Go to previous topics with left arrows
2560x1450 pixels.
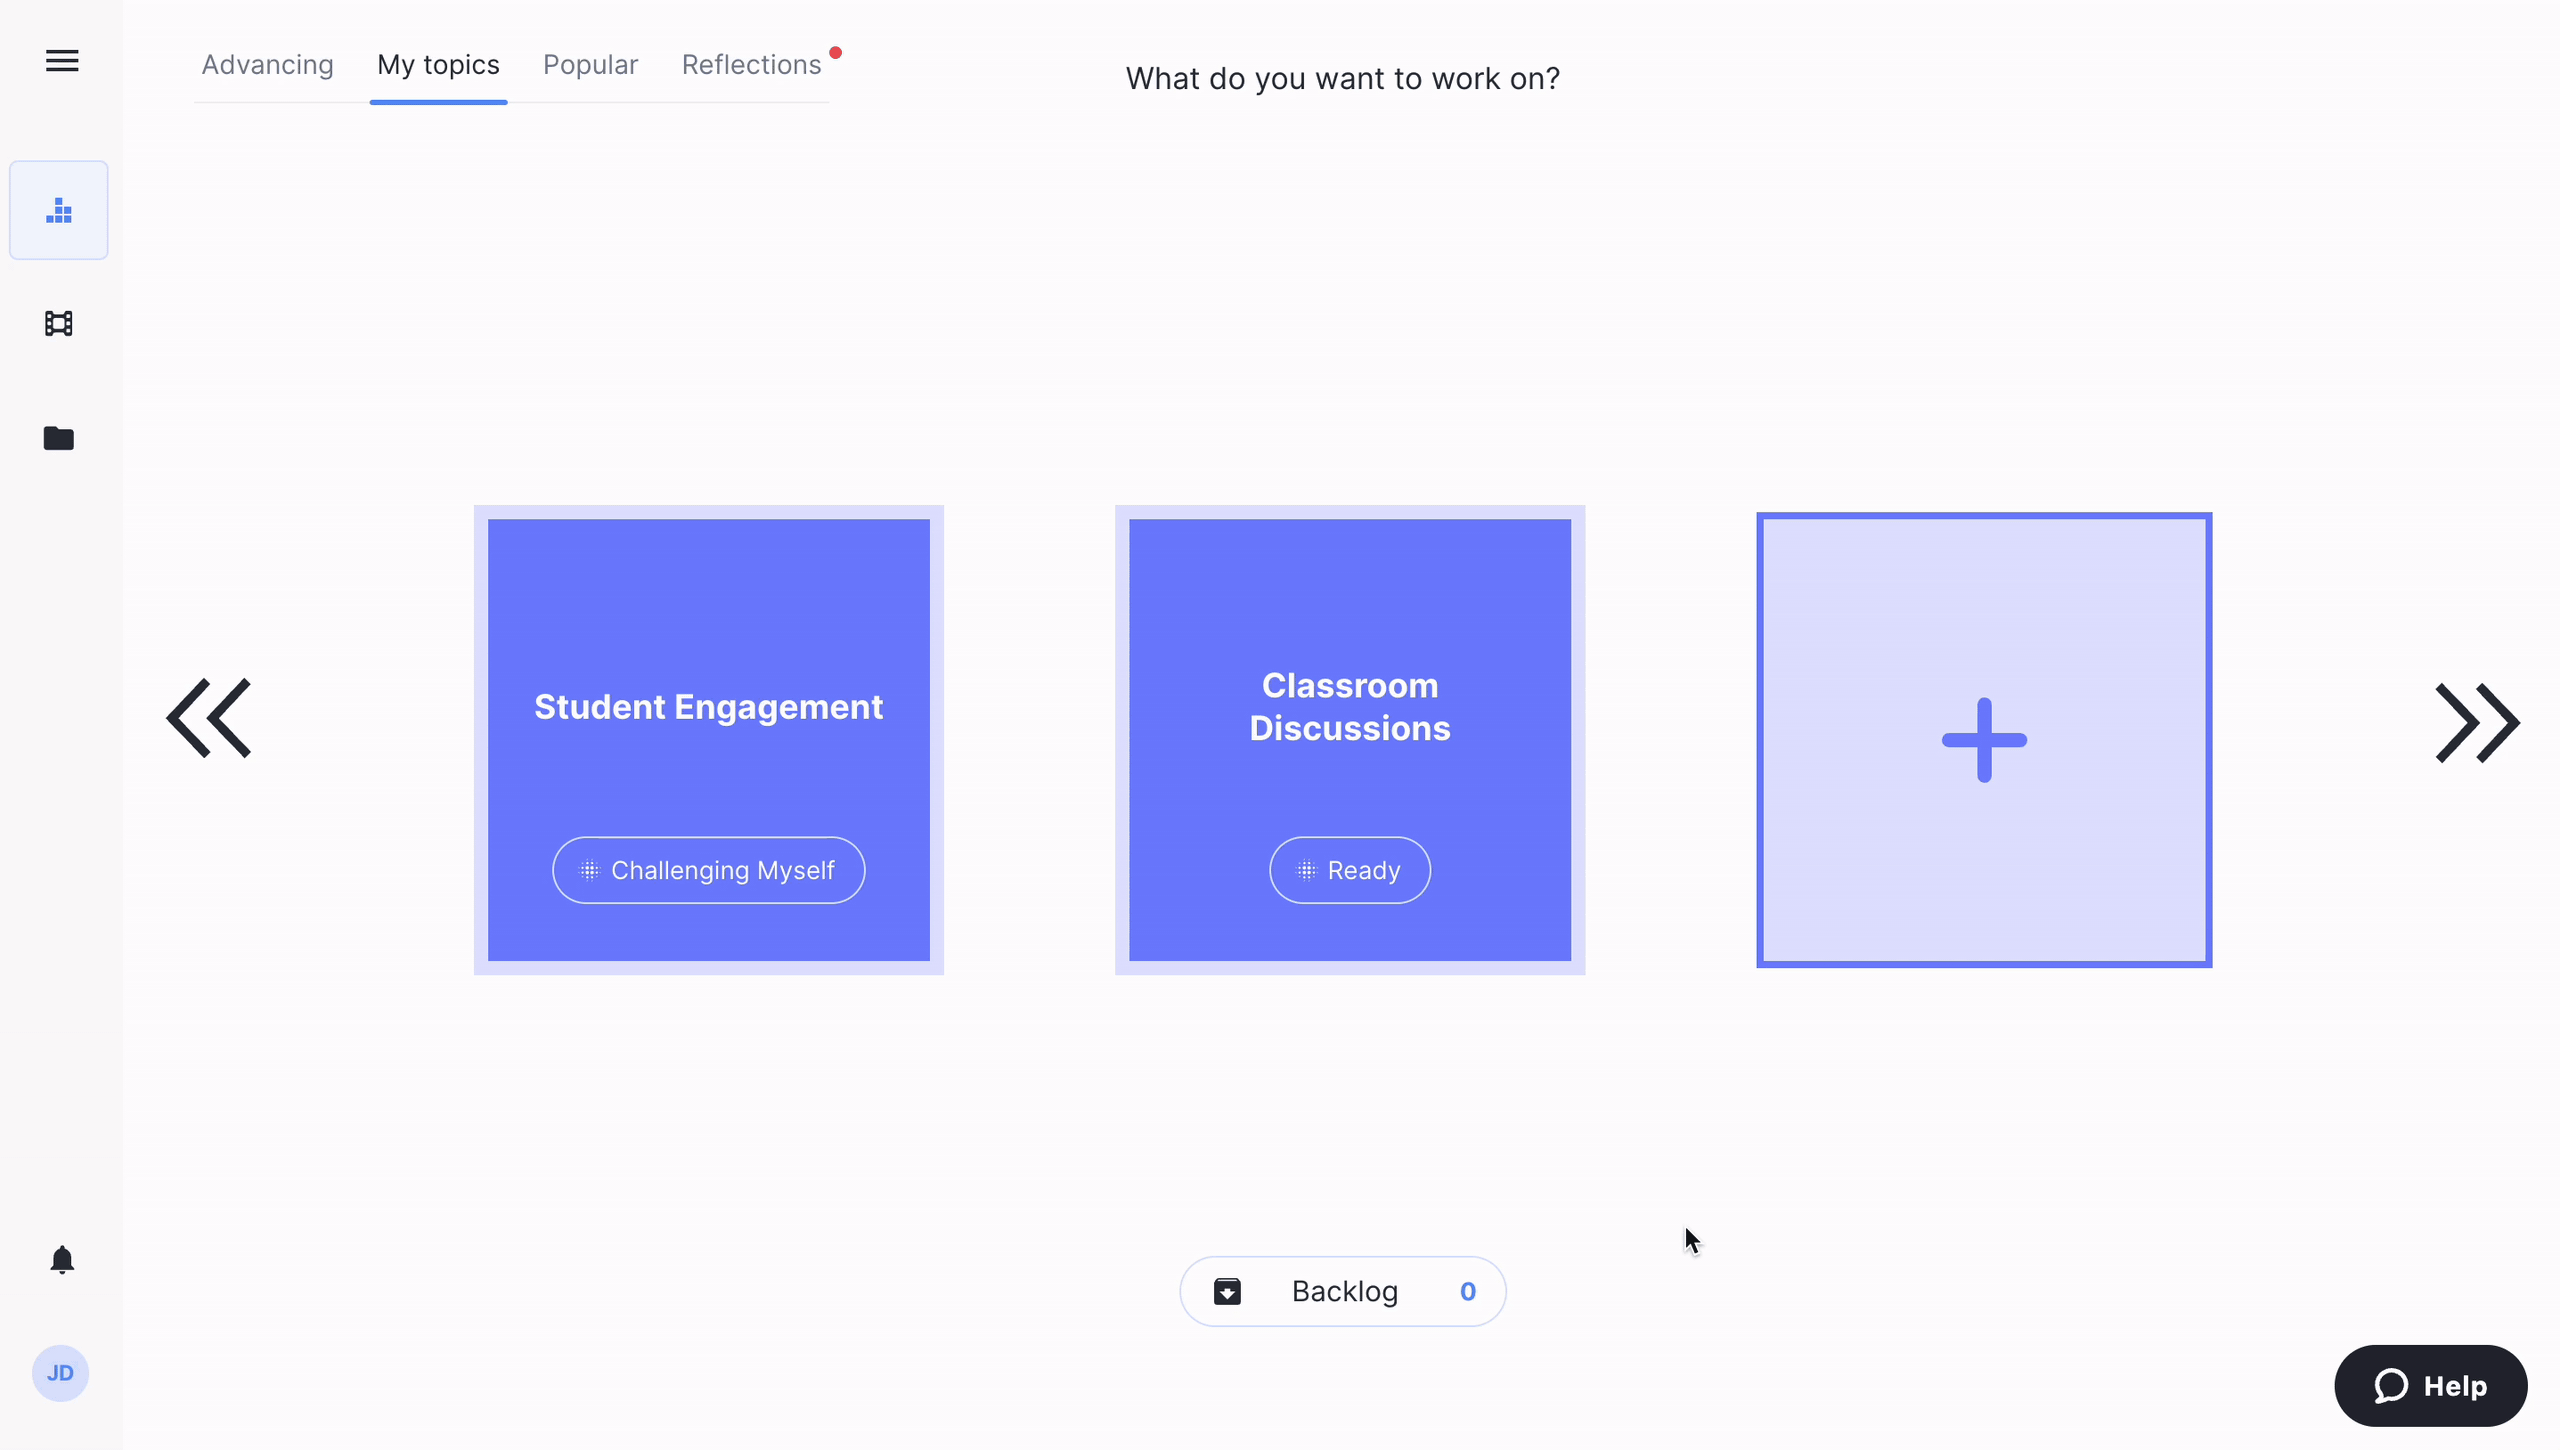[209, 718]
